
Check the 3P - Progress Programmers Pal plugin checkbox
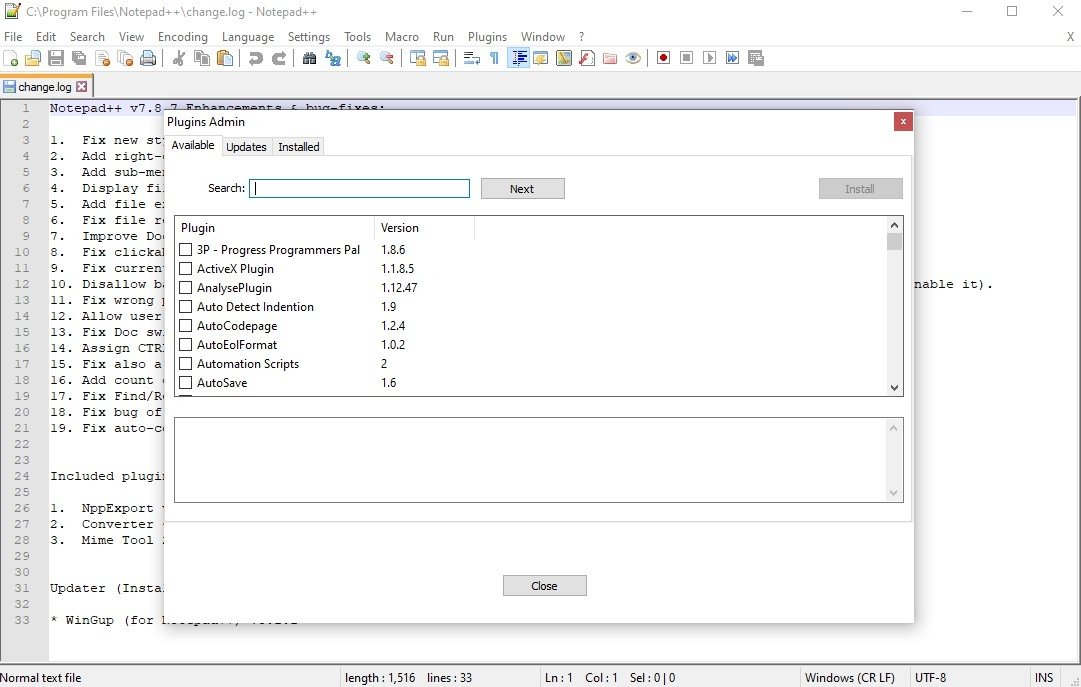point(185,250)
